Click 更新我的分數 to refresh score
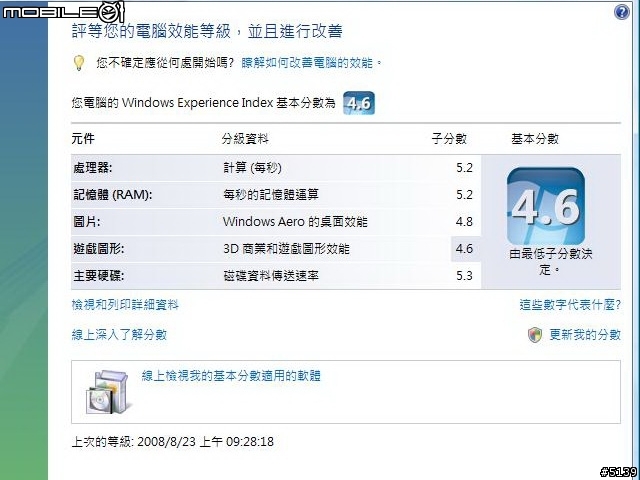The image size is (640, 480). pyautogui.click(x=585, y=335)
